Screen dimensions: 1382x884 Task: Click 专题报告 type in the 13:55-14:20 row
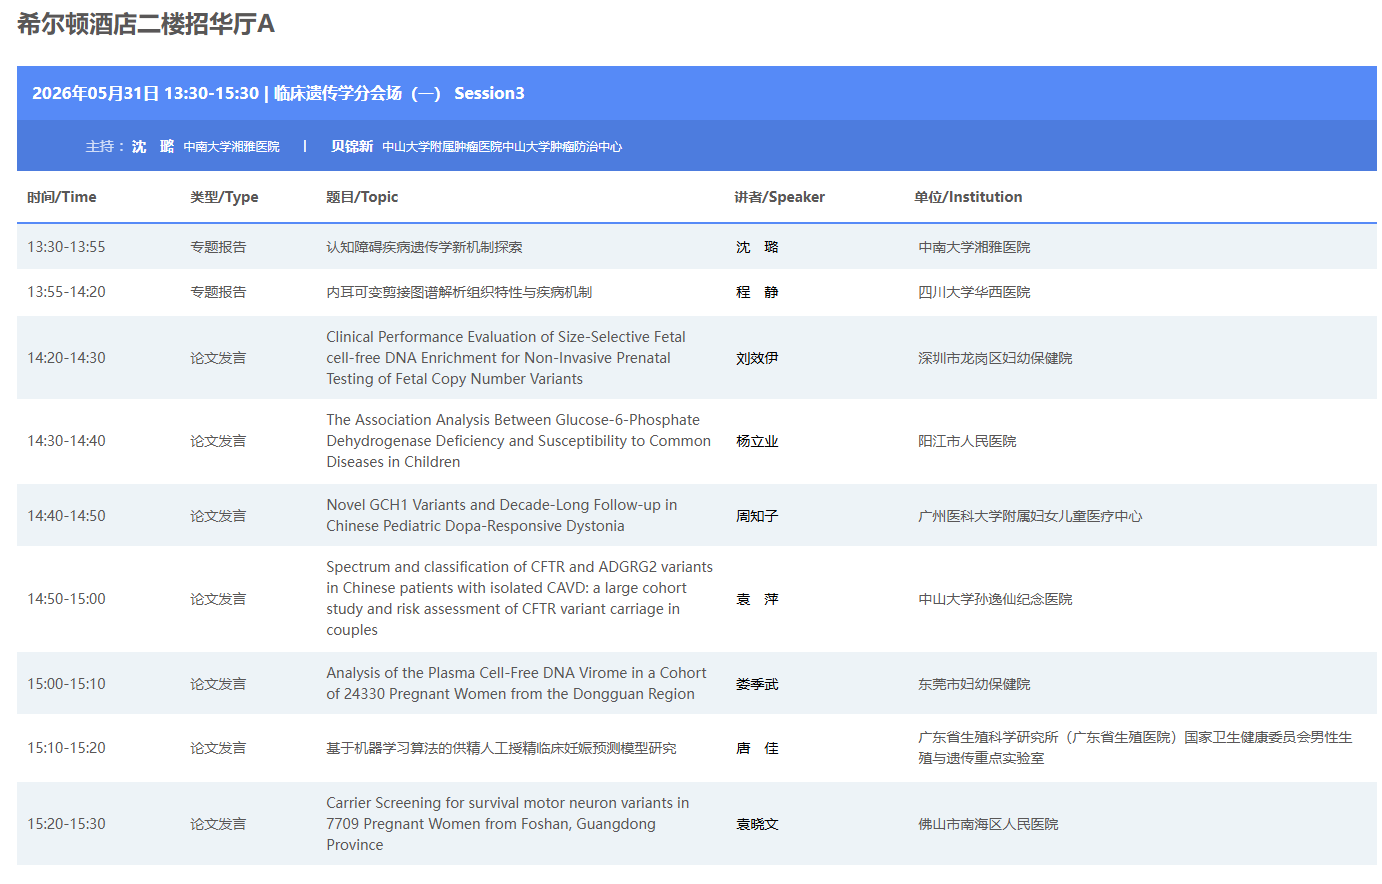tap(218, 292)
